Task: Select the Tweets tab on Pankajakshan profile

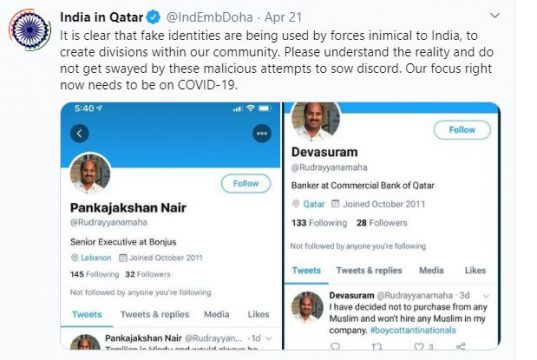Action: [x=87, y=314]
